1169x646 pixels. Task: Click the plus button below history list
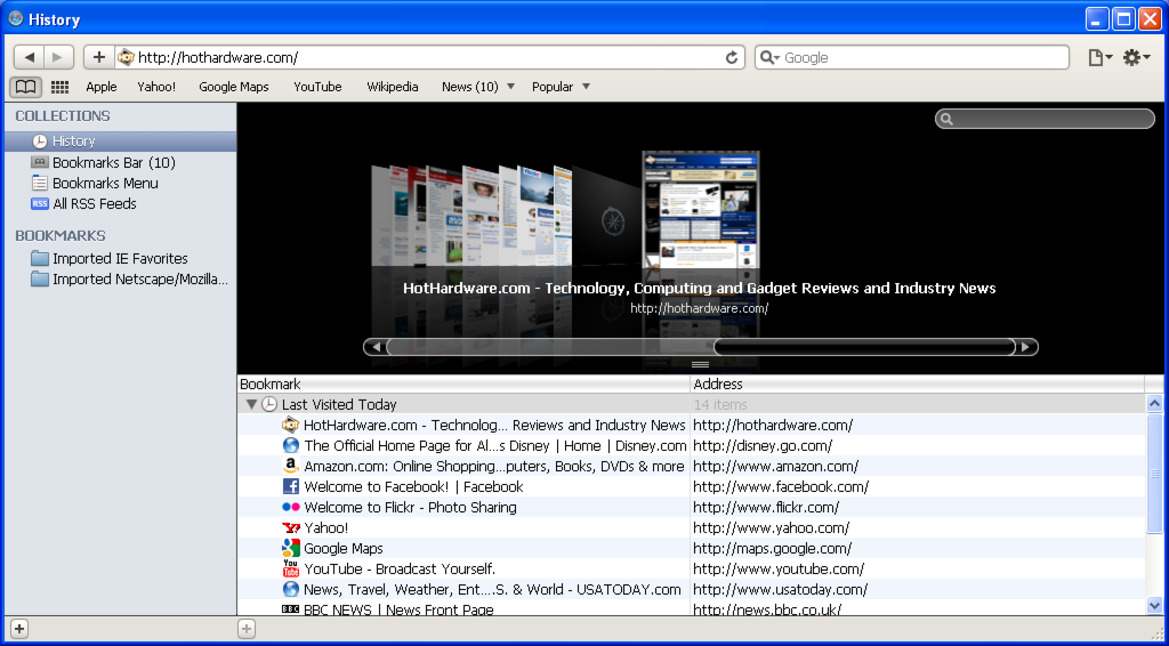[247, 628]
